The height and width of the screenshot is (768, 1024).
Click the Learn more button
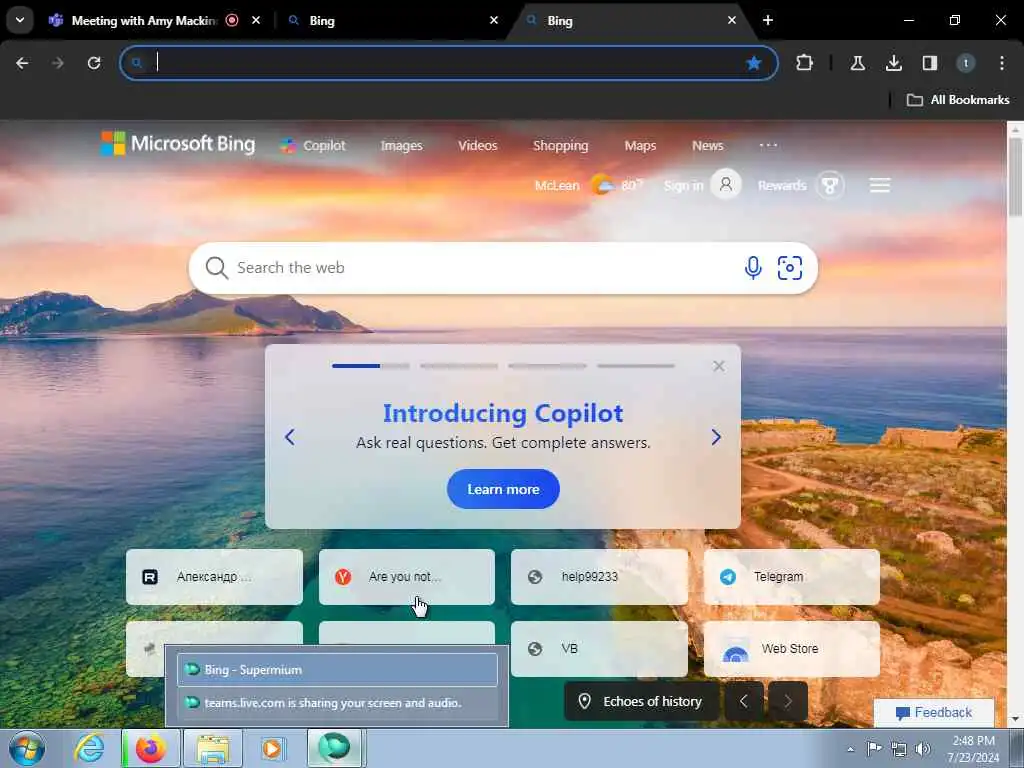point(503,489)
